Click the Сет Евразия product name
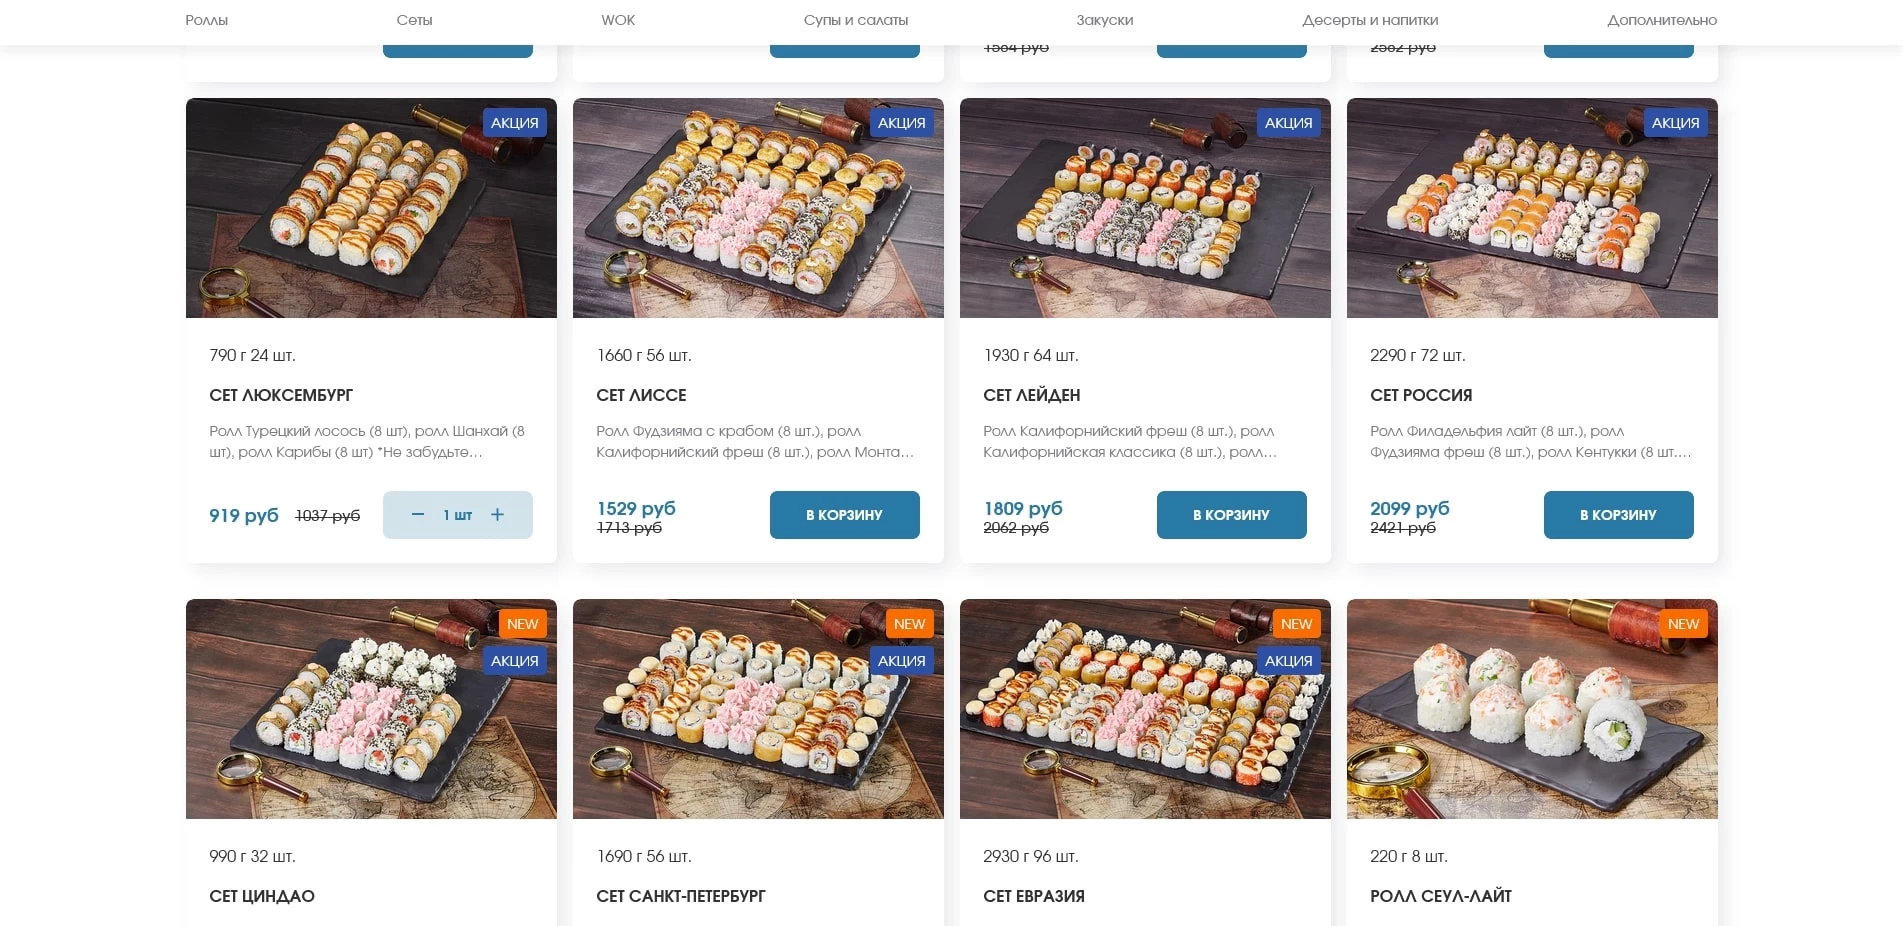 pyautogui.click(x=1034, y=896)
